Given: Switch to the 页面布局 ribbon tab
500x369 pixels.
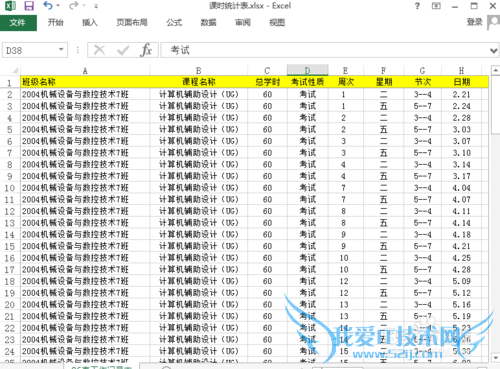Looking at the screenshot, I should [132, 23].
